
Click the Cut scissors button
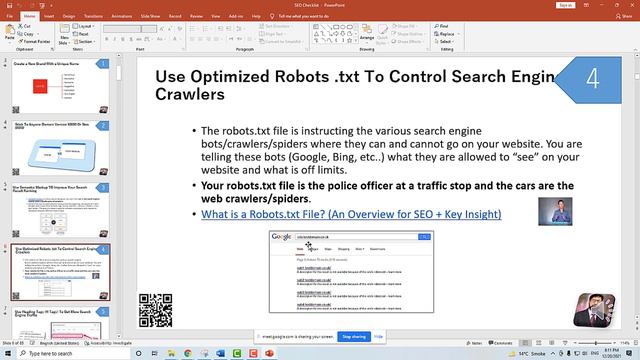click(x=24, y=26)
